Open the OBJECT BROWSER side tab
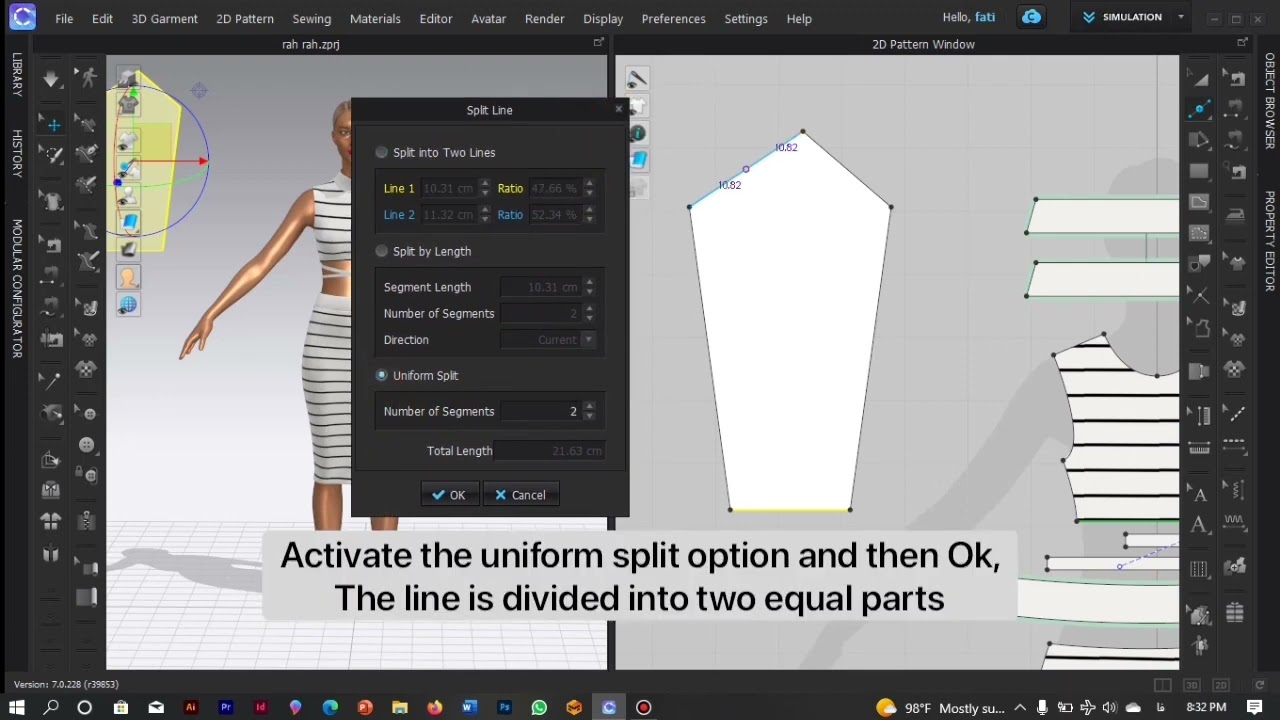This screenshot has width=1280, height=720. coord(1270,101)
